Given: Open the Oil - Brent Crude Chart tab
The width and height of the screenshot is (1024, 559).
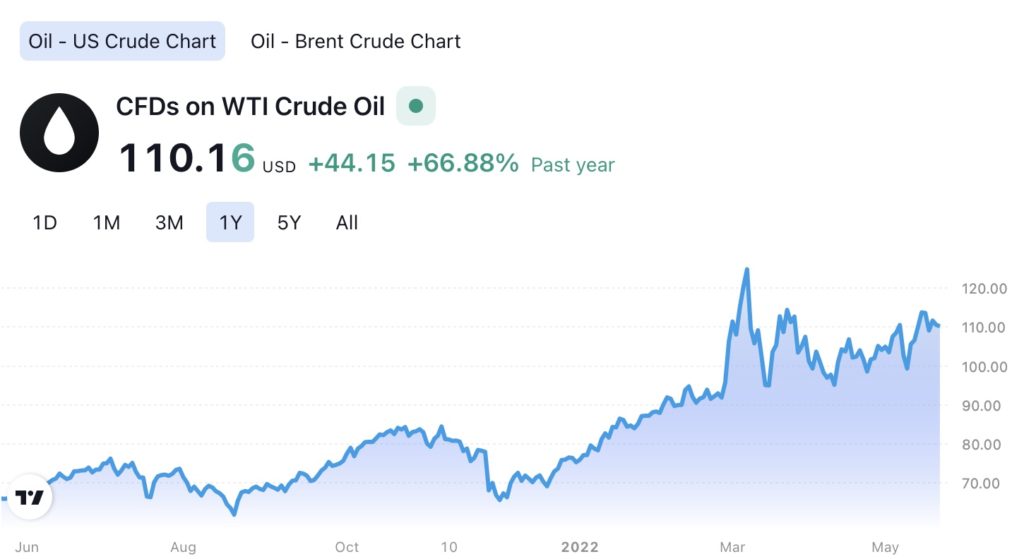Looking at the screenshot, I should tap(355, 41).
